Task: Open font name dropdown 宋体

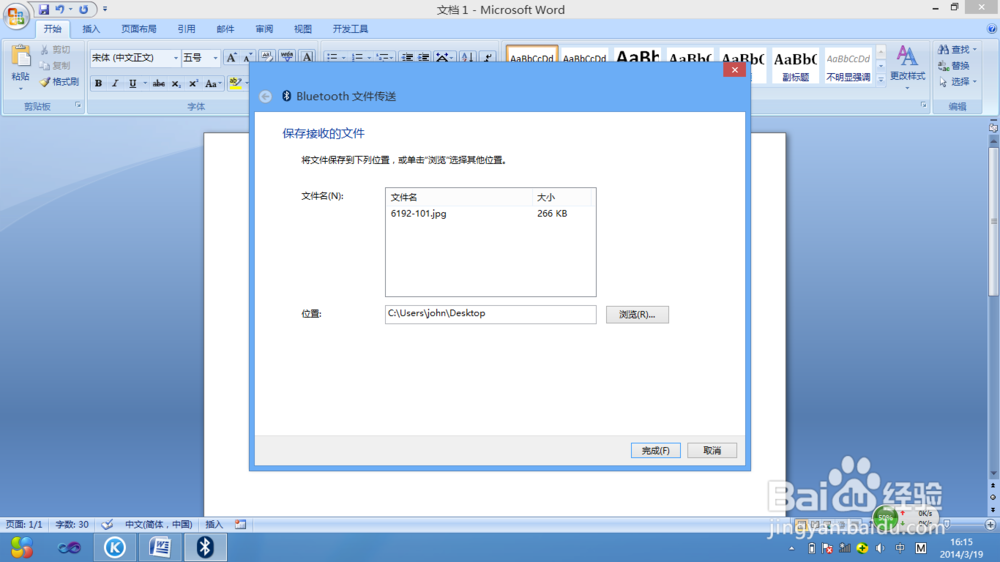Action: pos(175,58)
